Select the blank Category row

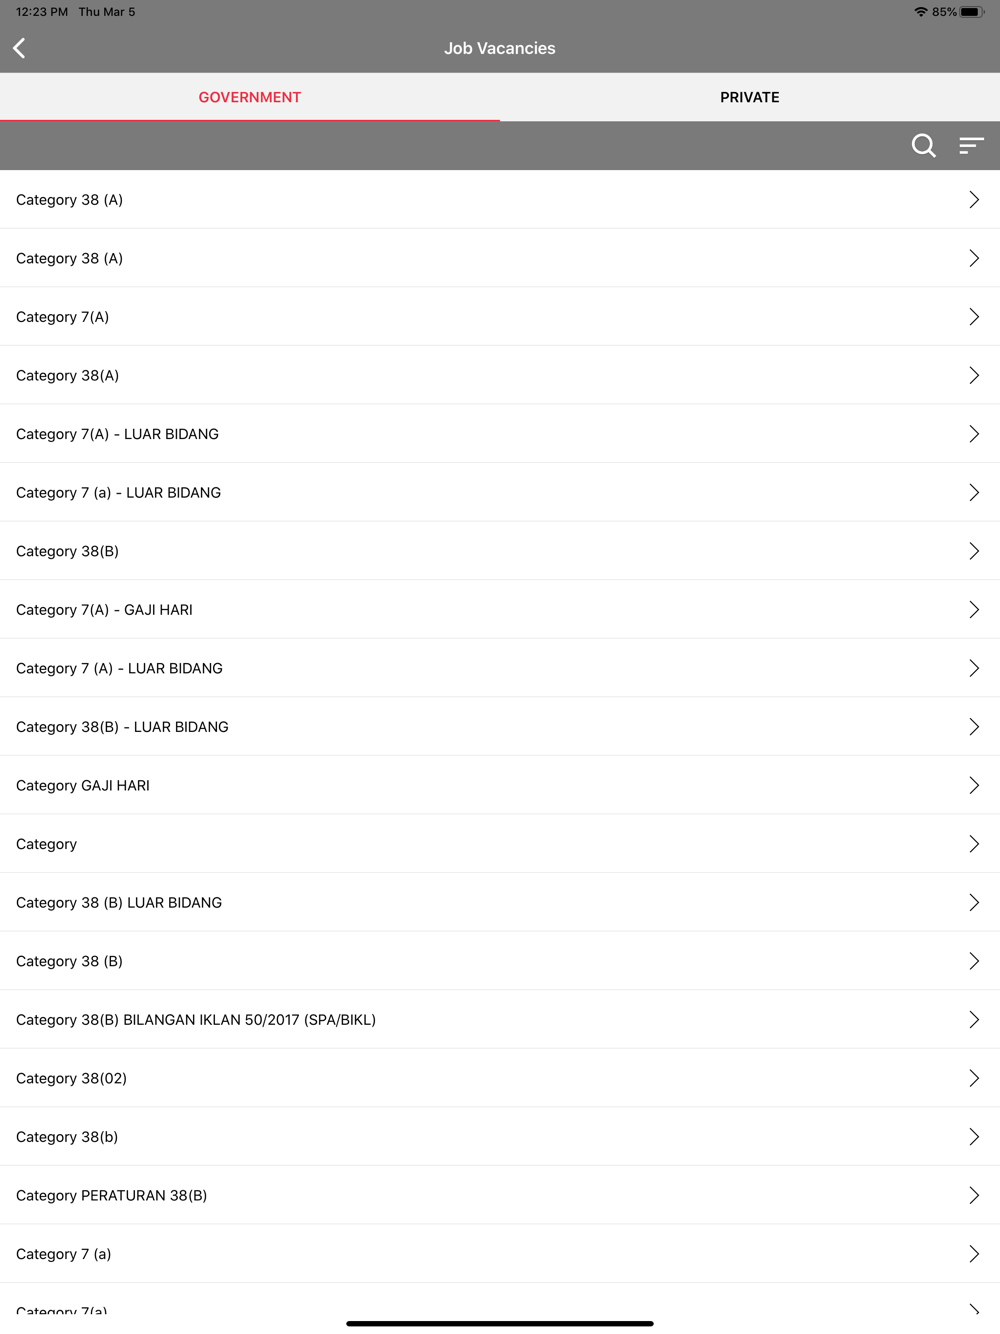pyautogui.click(x=500, y=844)
